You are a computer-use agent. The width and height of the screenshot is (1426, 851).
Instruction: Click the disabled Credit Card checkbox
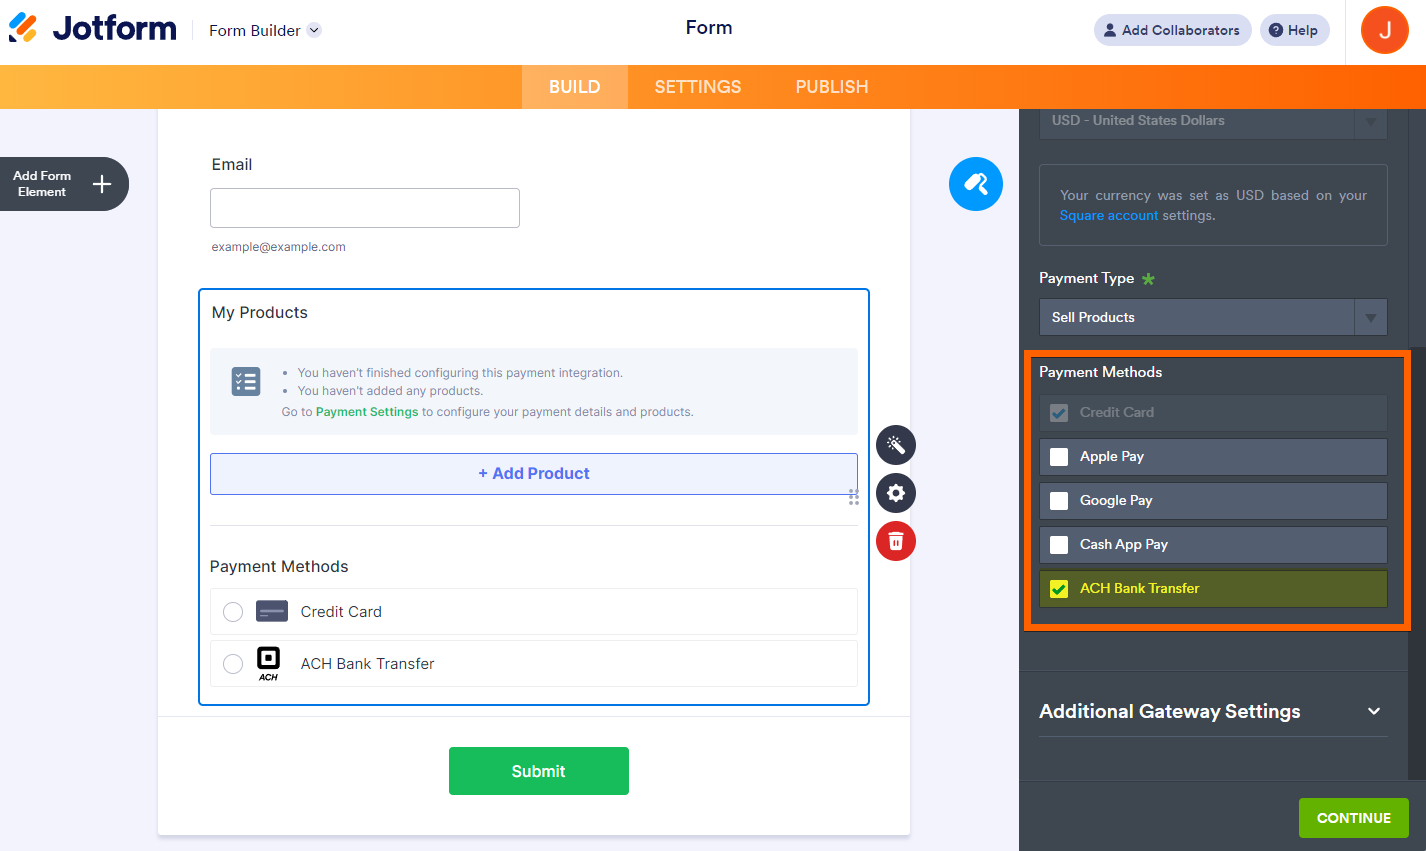1059,413
